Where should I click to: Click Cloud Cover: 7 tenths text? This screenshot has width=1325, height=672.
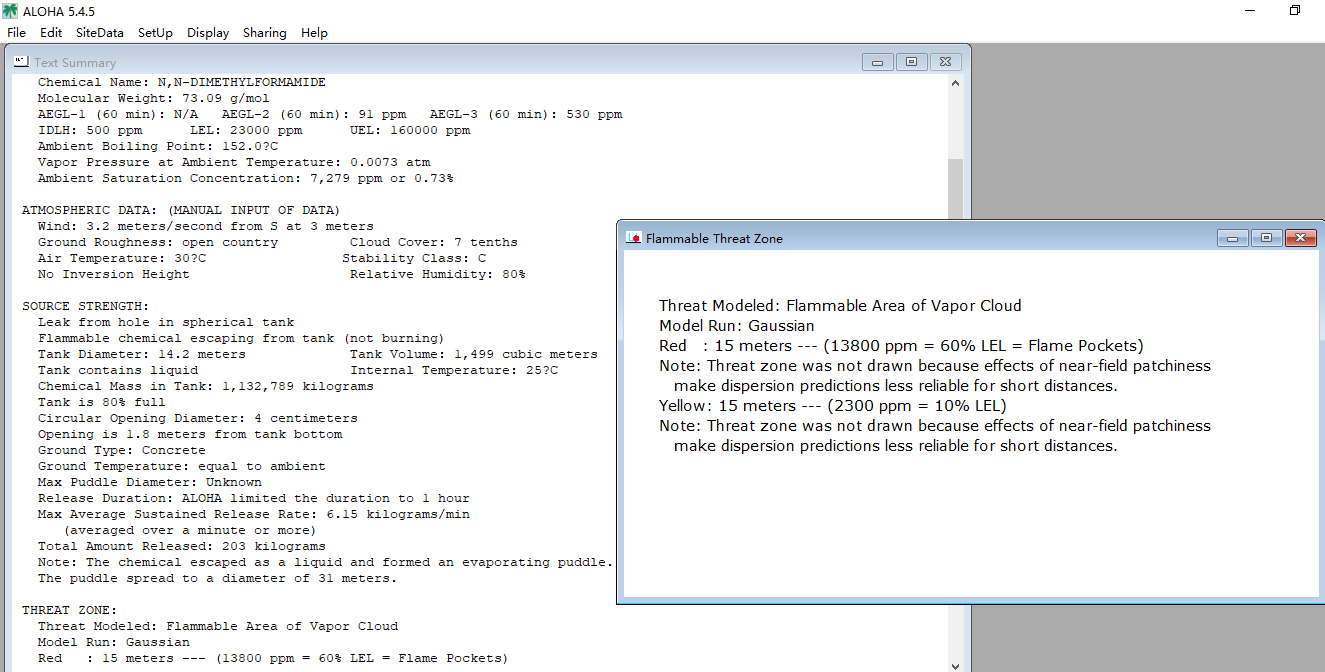click(434, 242)
